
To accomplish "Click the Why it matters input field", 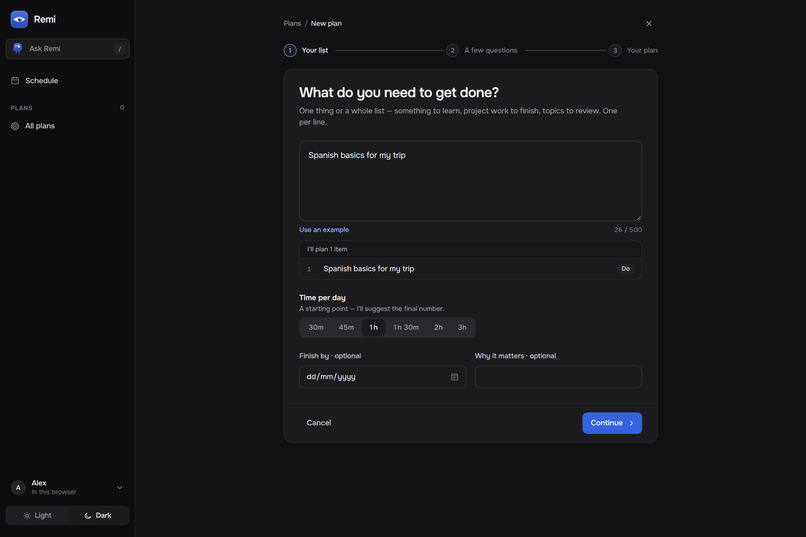I will click(x=558, y=377).
